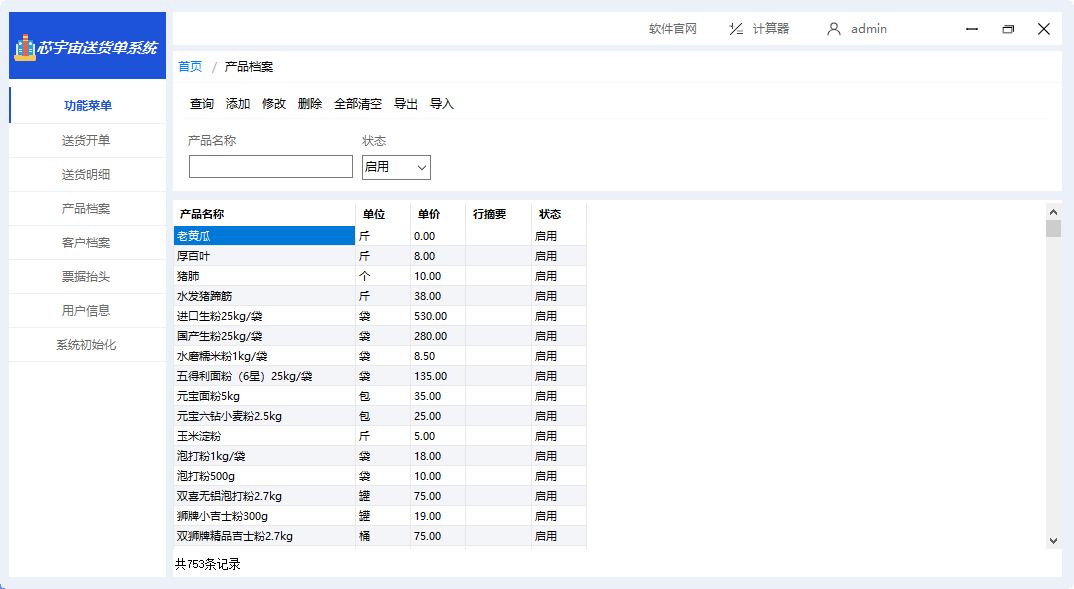Click the 导入 button

pyautogui.click(x=442, y=103)
